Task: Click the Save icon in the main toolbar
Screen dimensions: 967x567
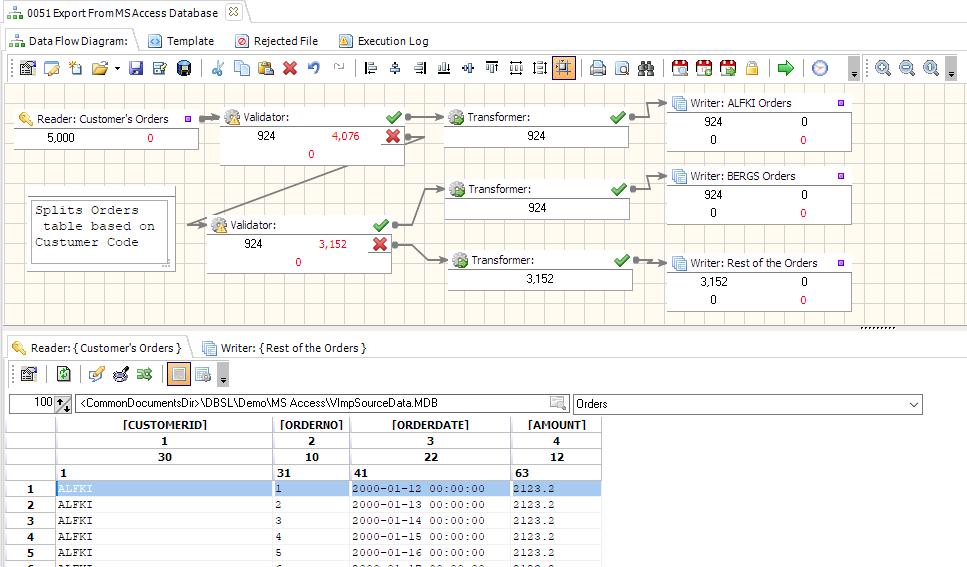Action: [x=136, y=68]
